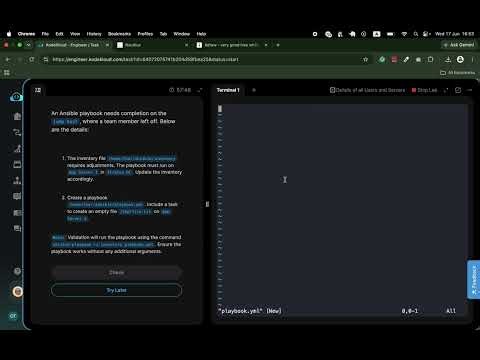Open the All Bookmarks folder
The width and height of the screenshot is (480, 360).
point(457,73)
